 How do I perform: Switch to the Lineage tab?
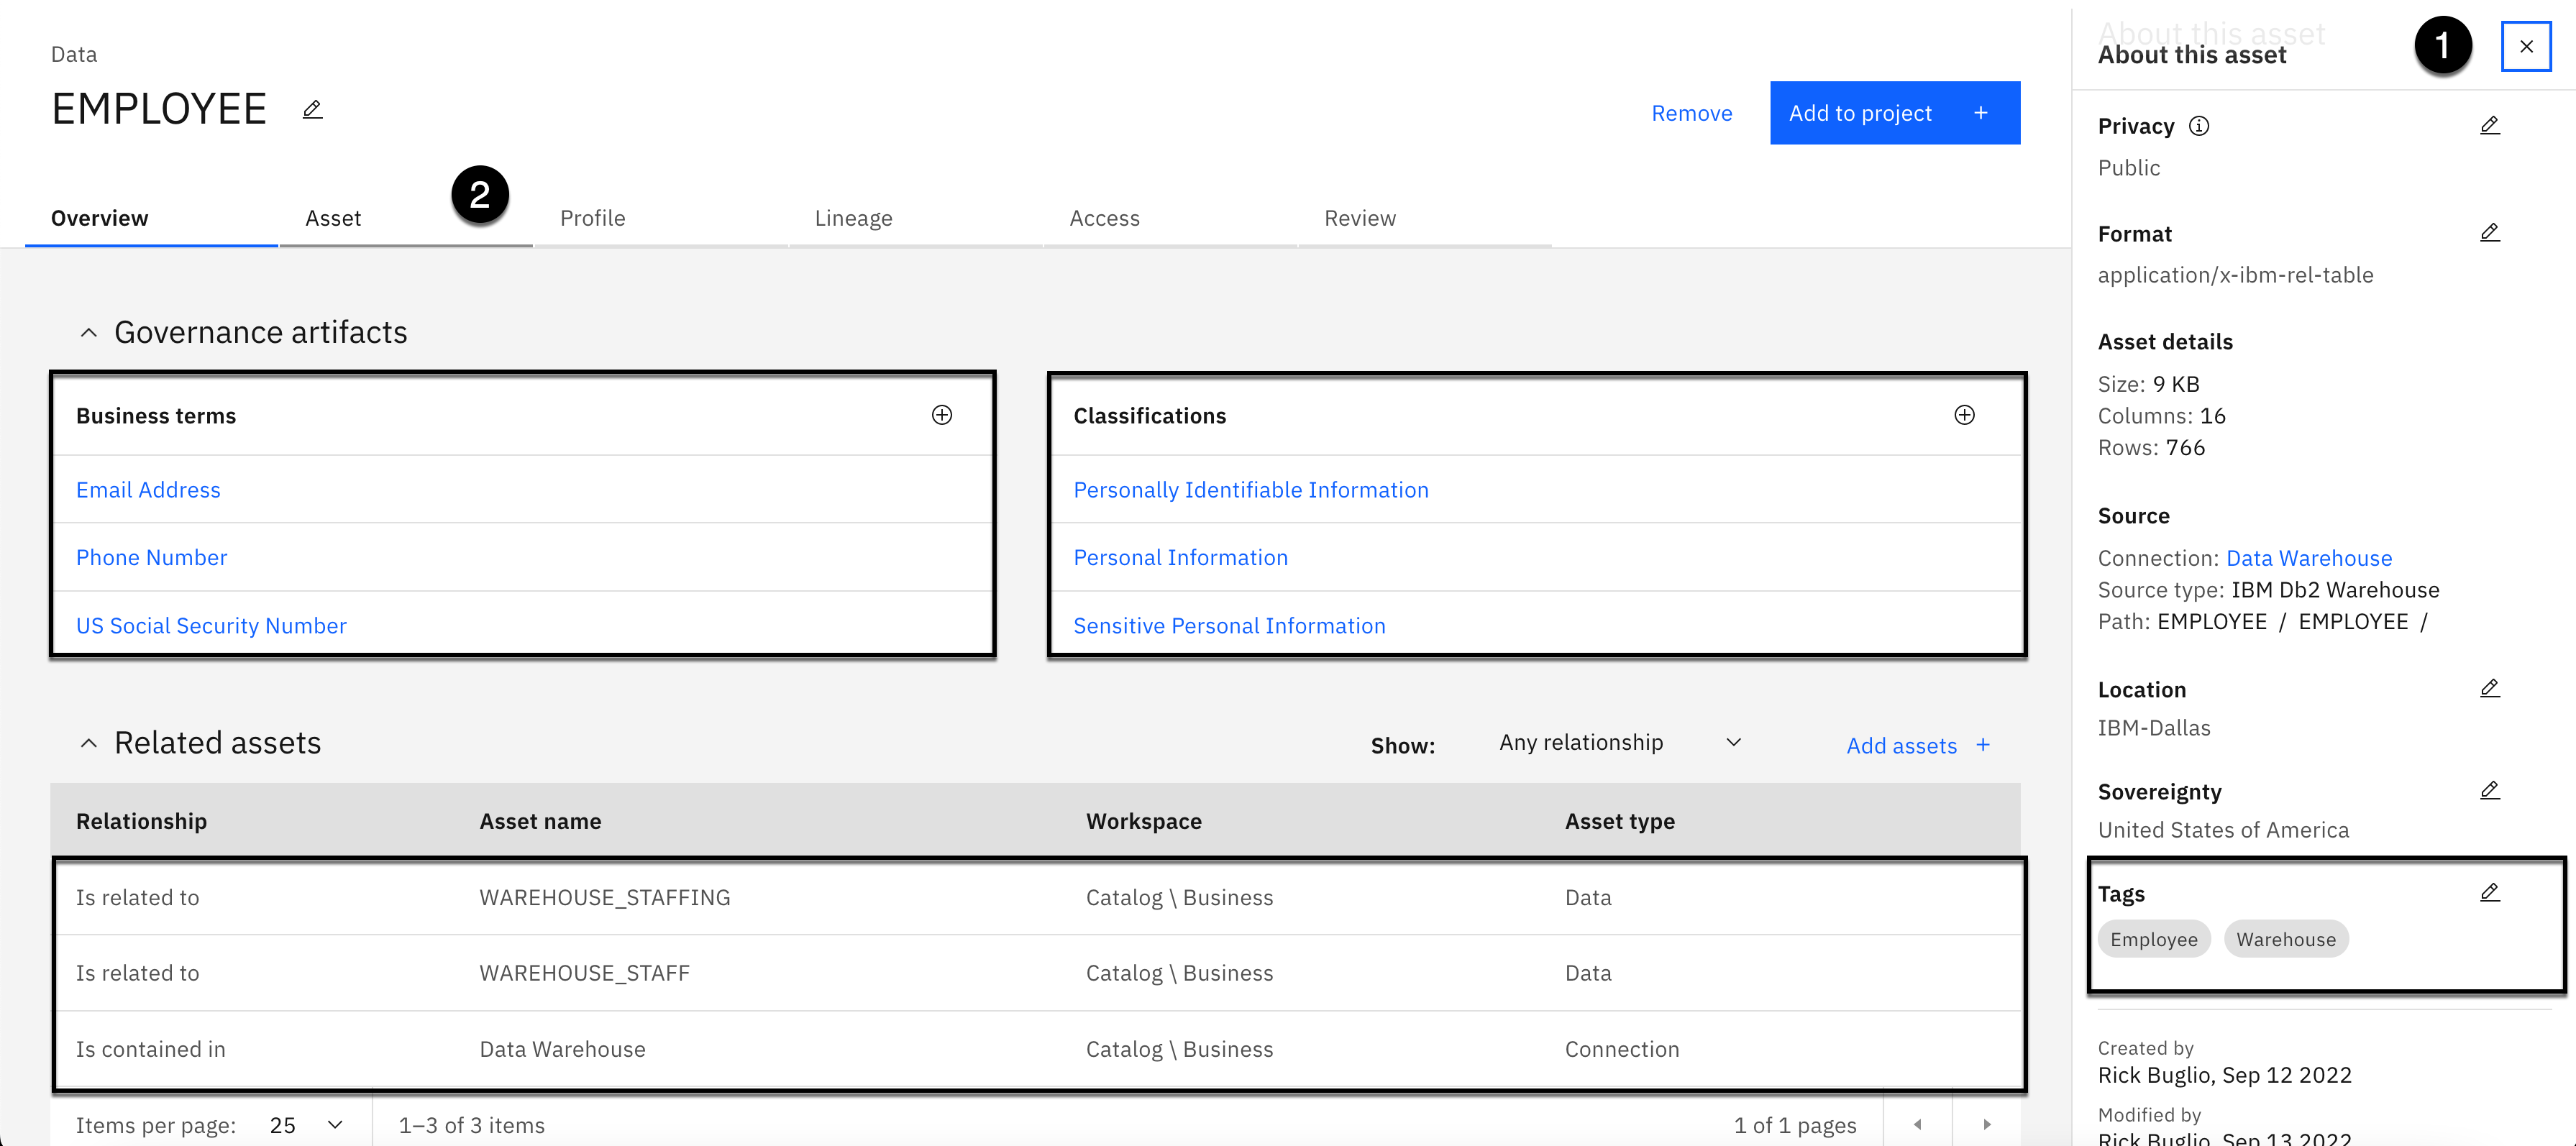[x=853, y=218]
